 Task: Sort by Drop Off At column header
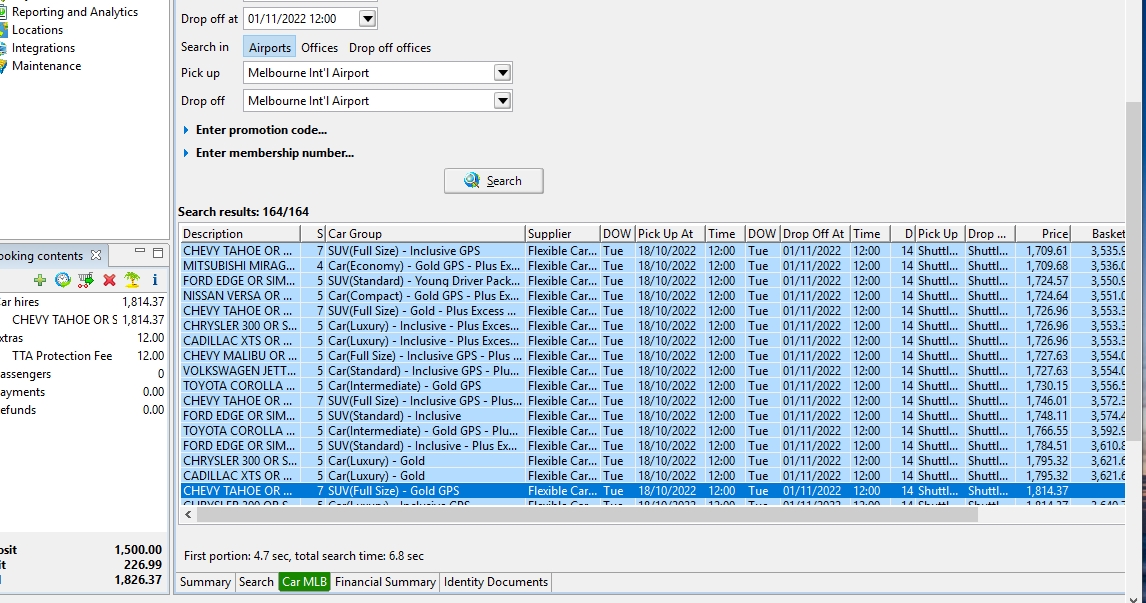click(x=815, y=234)
